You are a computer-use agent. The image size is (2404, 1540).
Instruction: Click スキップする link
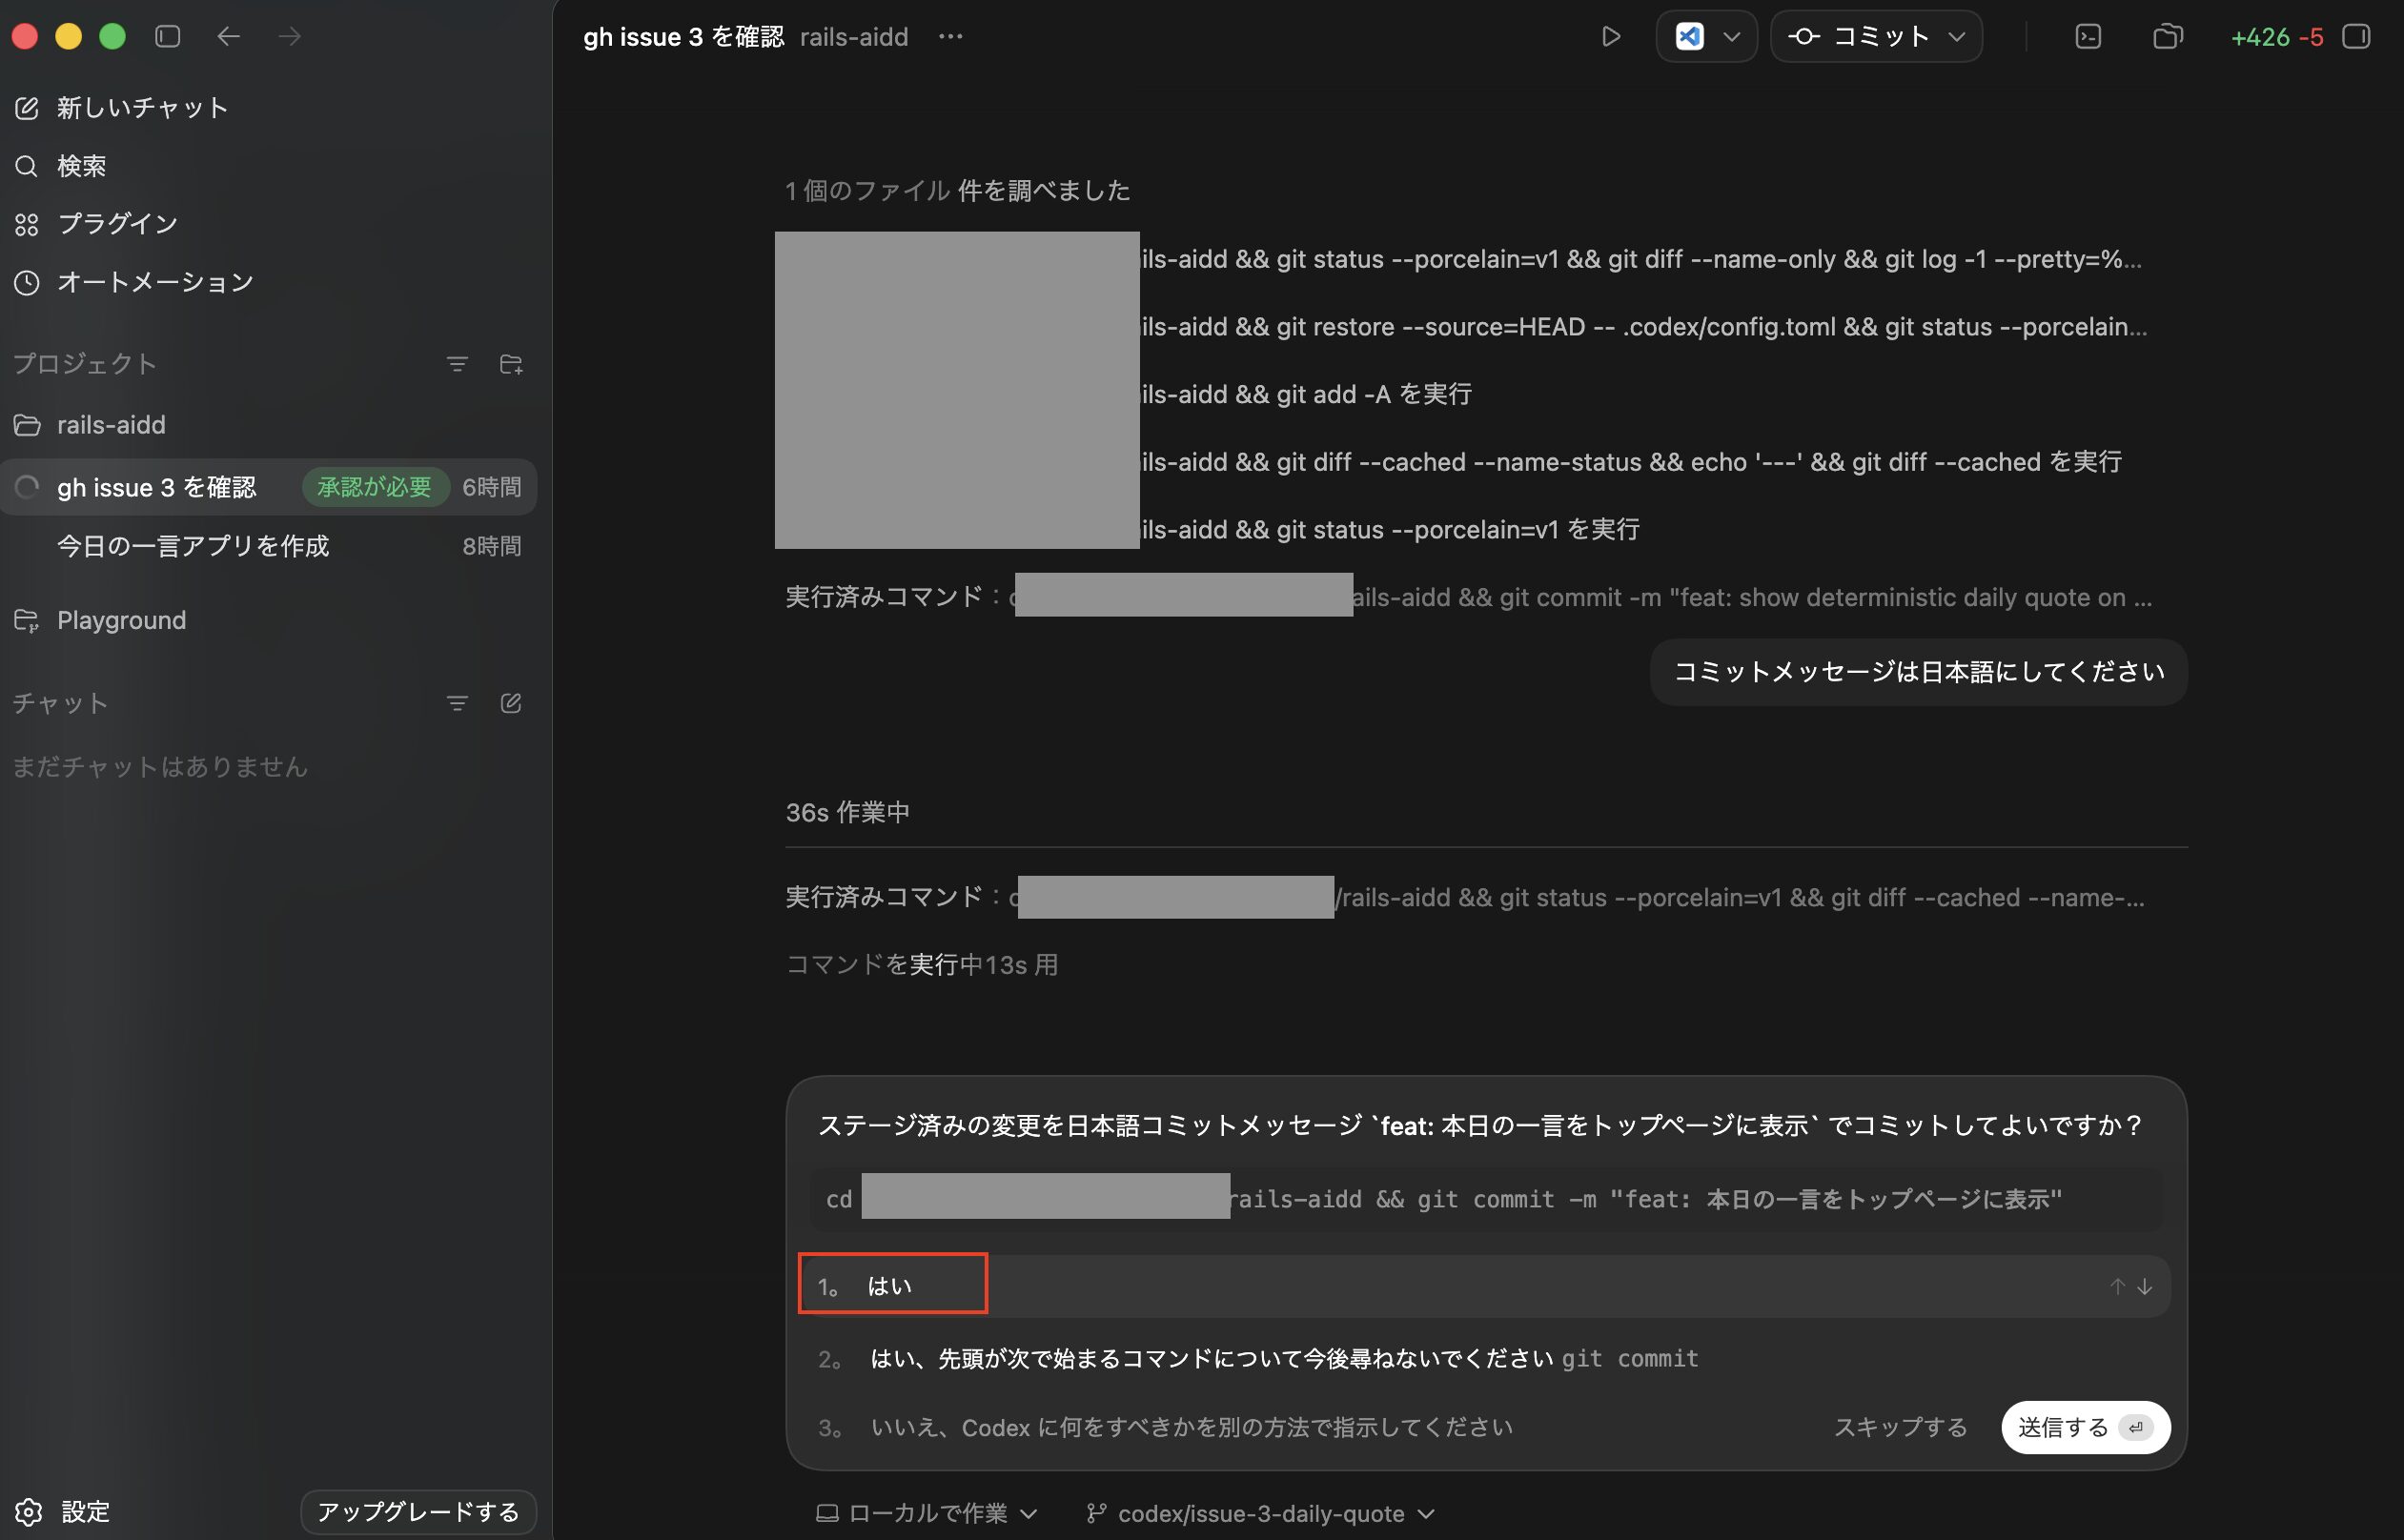tap(1900, 1427)
